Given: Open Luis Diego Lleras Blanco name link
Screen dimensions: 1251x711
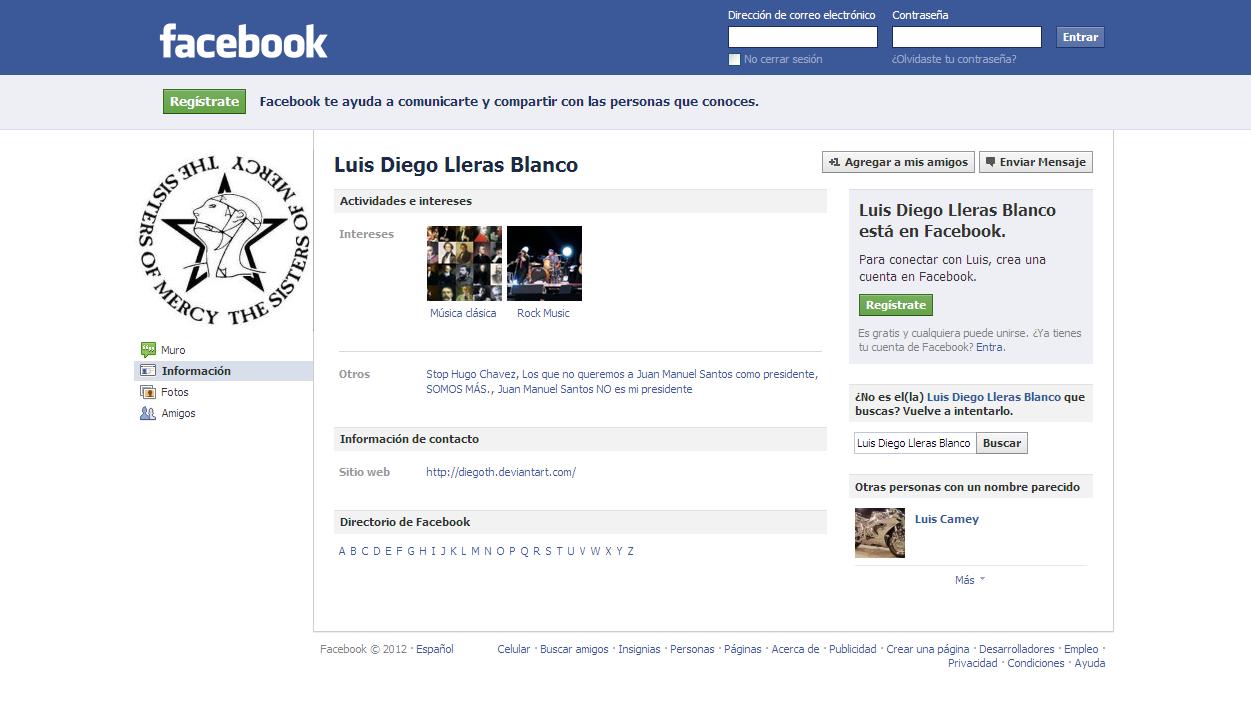Looking at the screenshot, I should pos(994,397).
